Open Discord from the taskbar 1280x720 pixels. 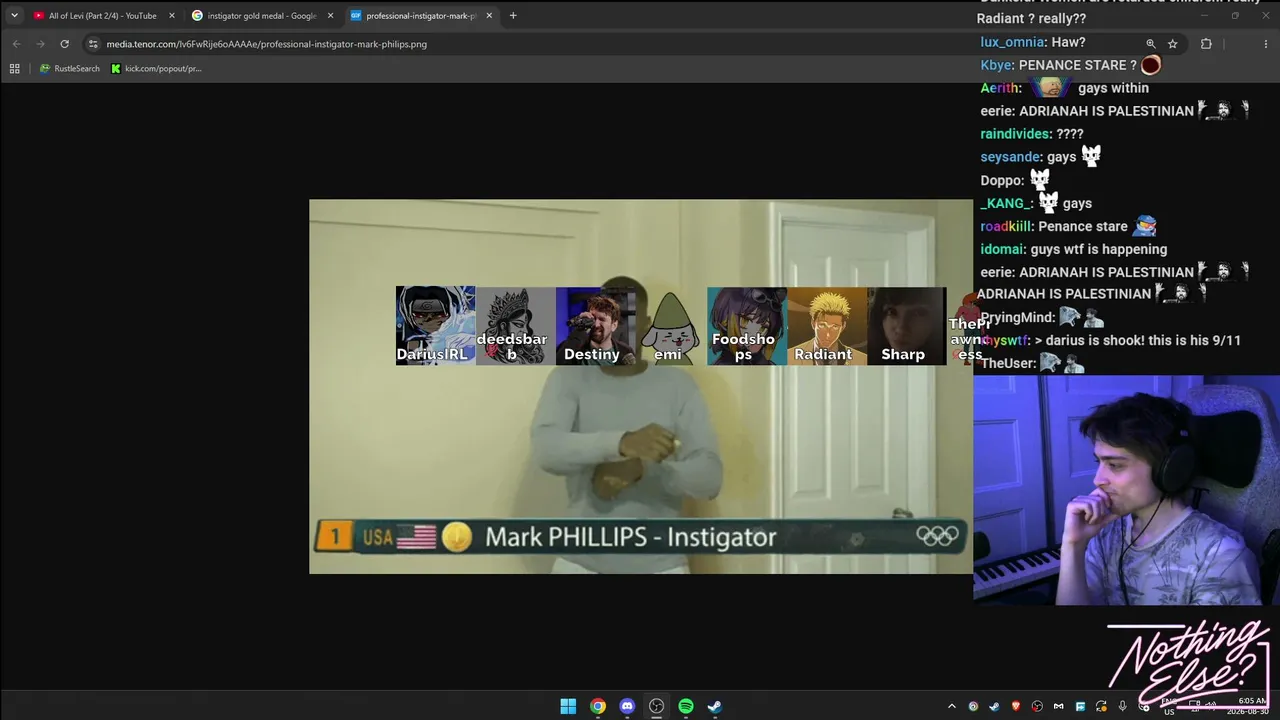(x=627, y=706)
